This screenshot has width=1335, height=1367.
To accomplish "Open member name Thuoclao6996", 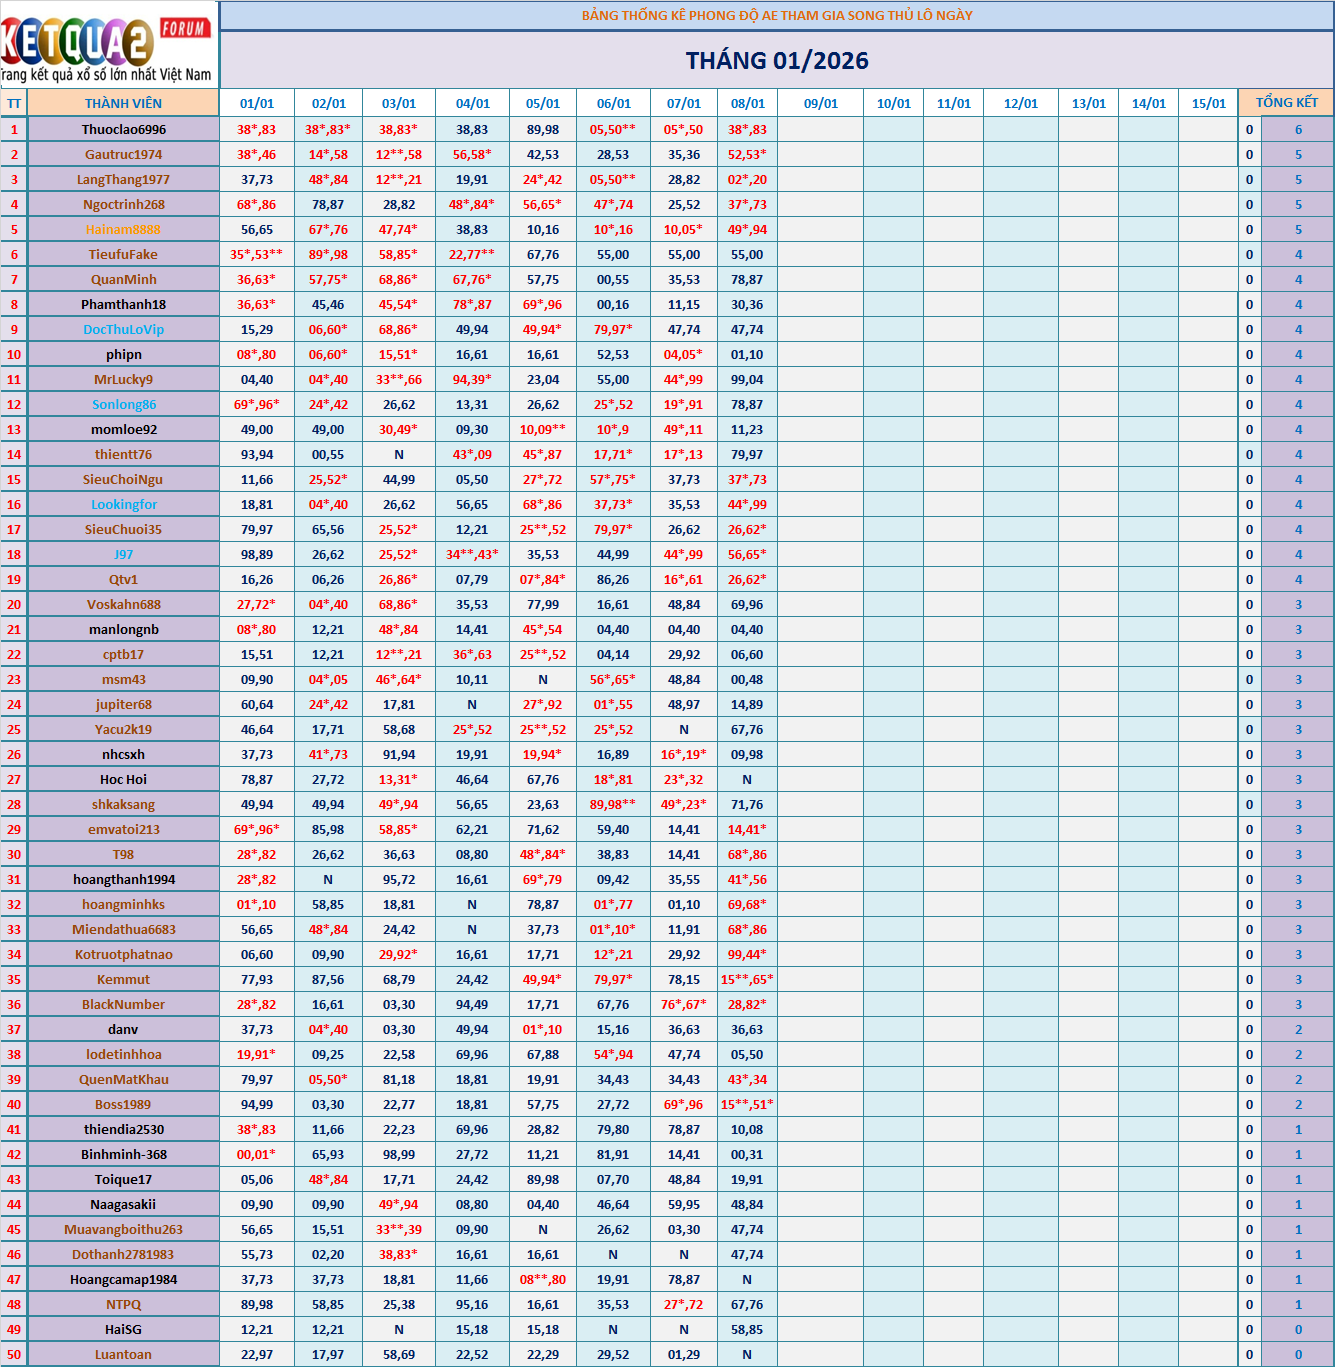I will coord(124,129).
